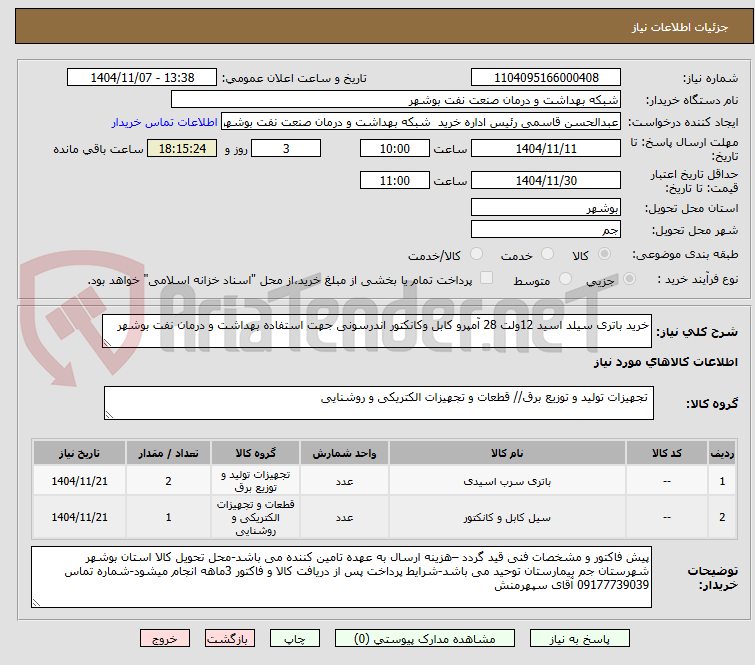Image resolution: width=755 pixels, height=665 pixels.
Task: Select the کالا radio button
Action: (x=604, y=254)
